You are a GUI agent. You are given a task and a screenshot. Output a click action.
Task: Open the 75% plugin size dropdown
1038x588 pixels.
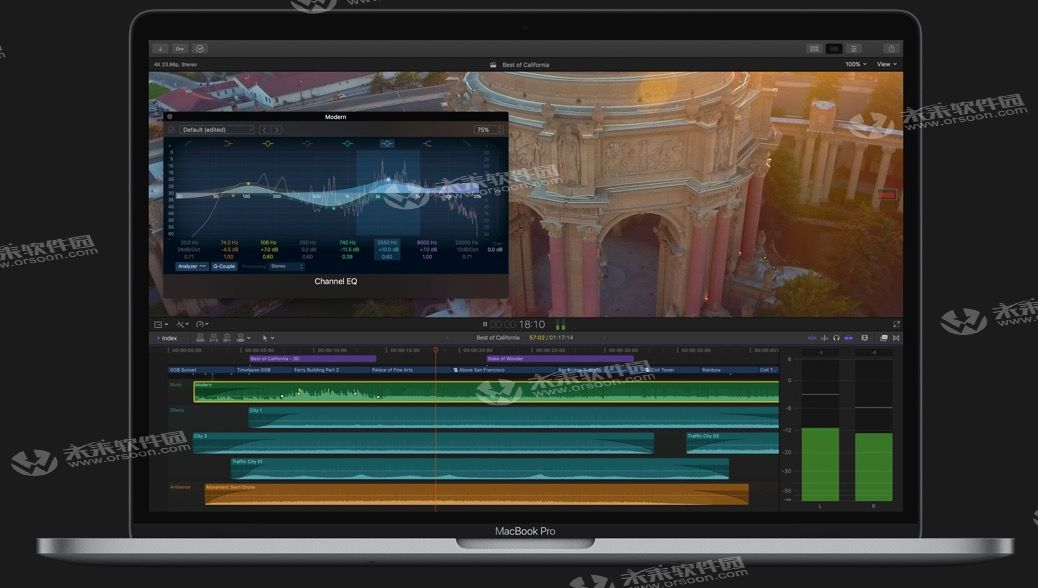point(489,130)
